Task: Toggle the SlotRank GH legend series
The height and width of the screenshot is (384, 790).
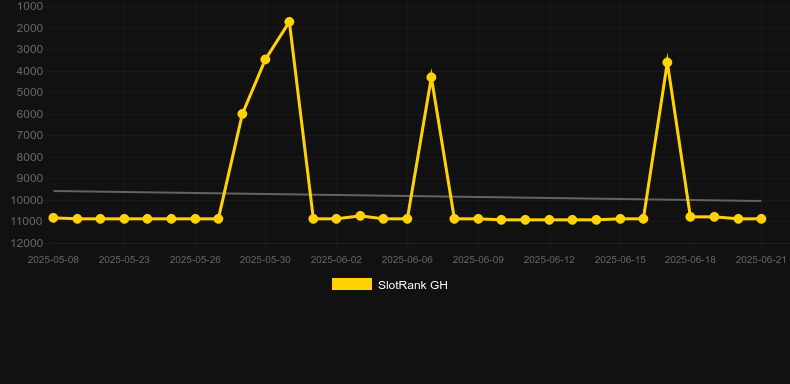Action: [x=389, y=285]
